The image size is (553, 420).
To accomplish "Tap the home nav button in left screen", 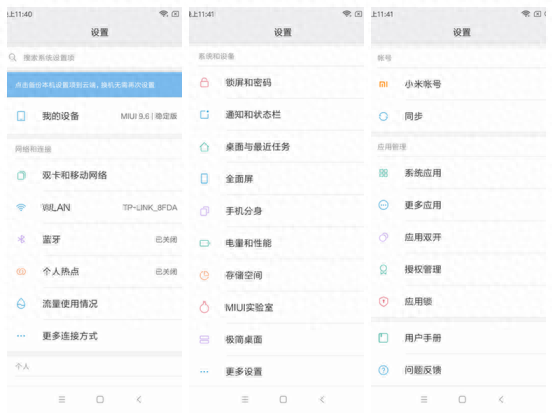I will click(x=100, y=399).
